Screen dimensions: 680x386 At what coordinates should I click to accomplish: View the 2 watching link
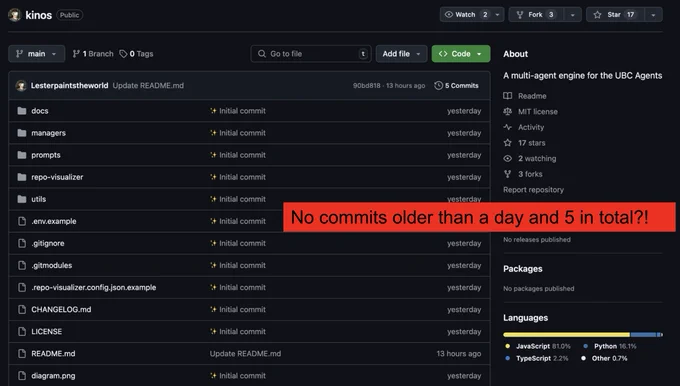tap(537, 158)
